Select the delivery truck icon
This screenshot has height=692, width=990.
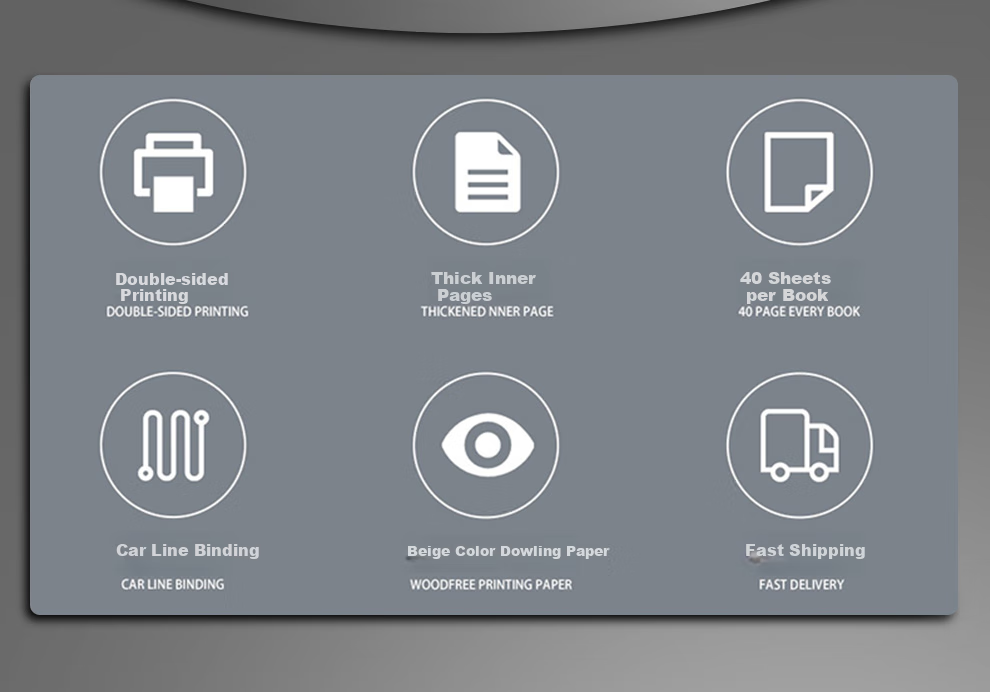(x=799, y=445)
